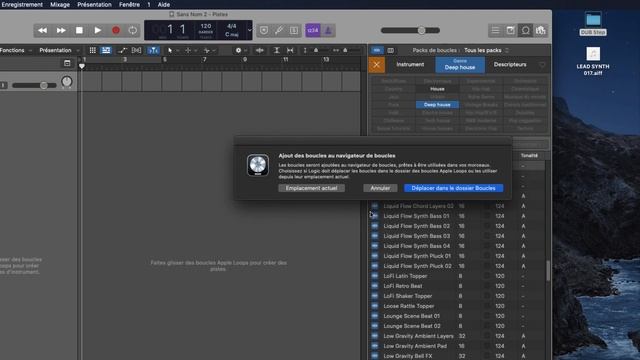The width and height of the screenshot is (640, 360).
Task: Open the Mixage menu
Action: click(x=60, y=4)
